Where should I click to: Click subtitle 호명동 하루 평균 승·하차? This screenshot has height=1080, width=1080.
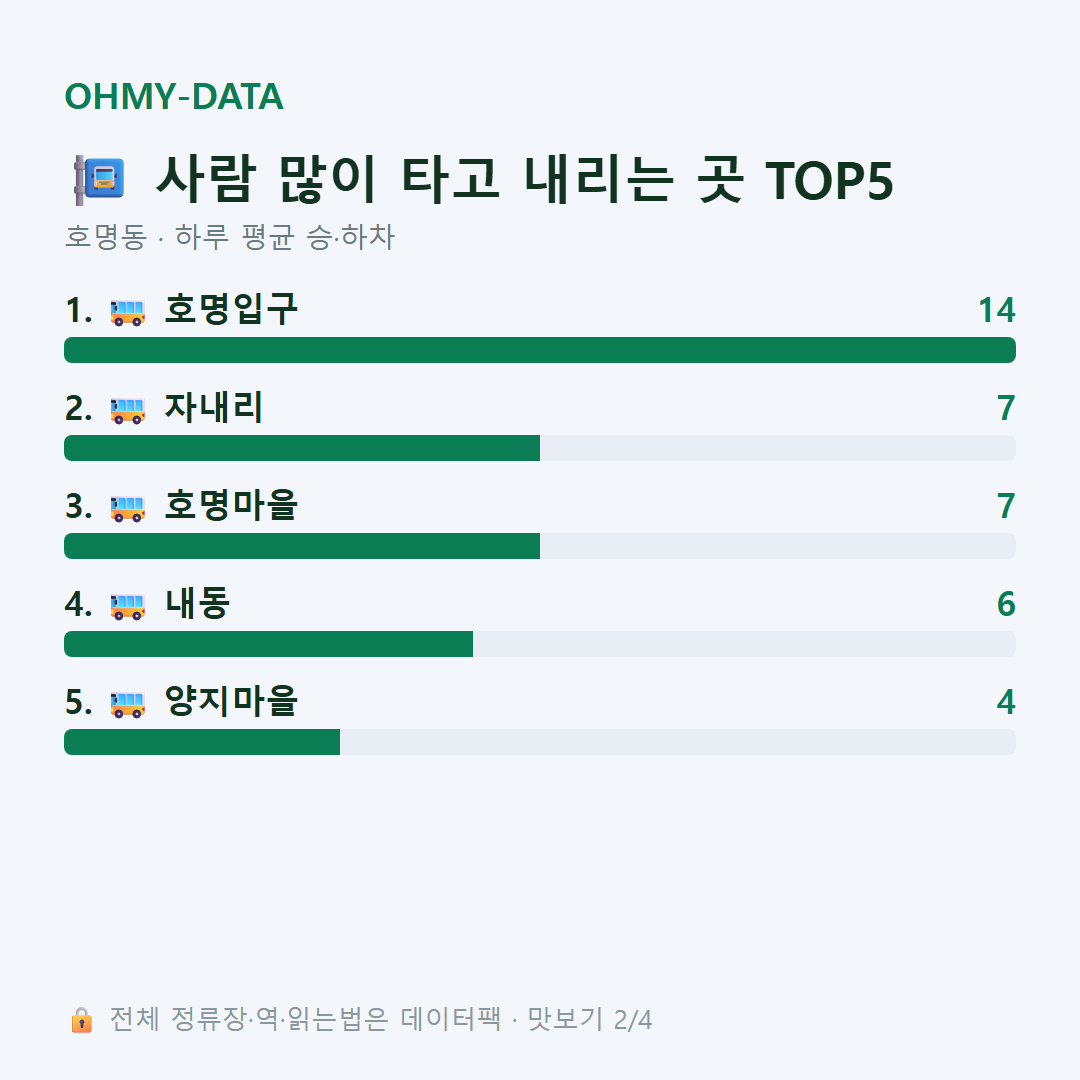coord(229,237)
